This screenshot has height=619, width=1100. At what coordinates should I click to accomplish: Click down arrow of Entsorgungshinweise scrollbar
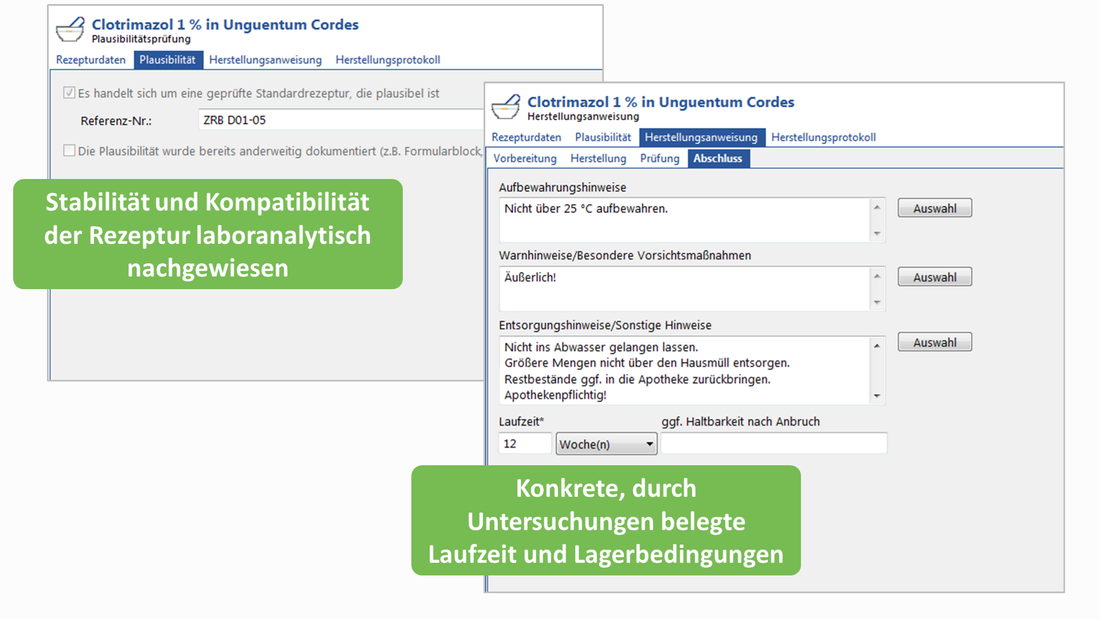[877, 397]
